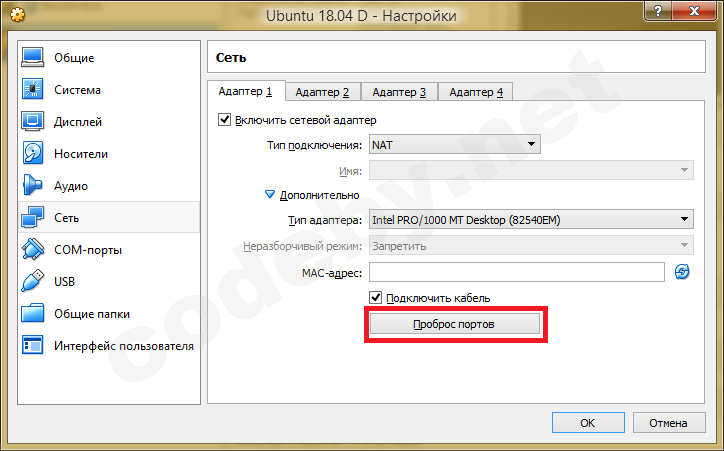Select the Дисплей monitor icon
The height and width of the screenshot is (451, 724).
point(32,121)
